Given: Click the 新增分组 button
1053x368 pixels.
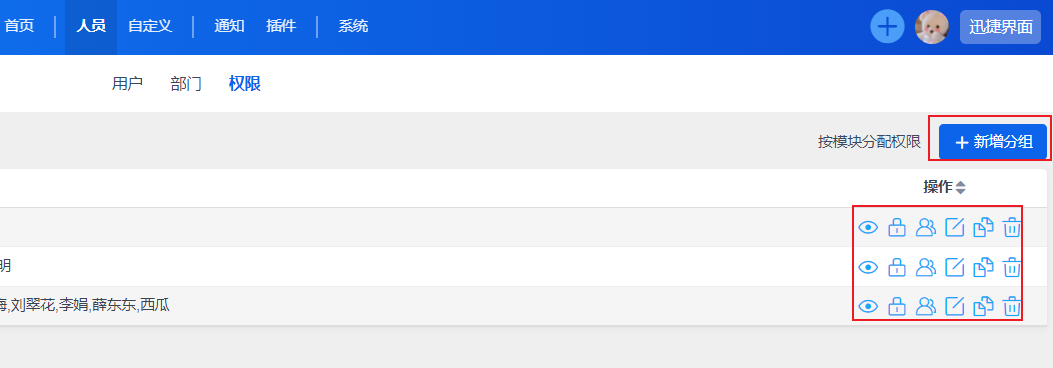Looking at the screenshot, I should [x=993, y=142].
